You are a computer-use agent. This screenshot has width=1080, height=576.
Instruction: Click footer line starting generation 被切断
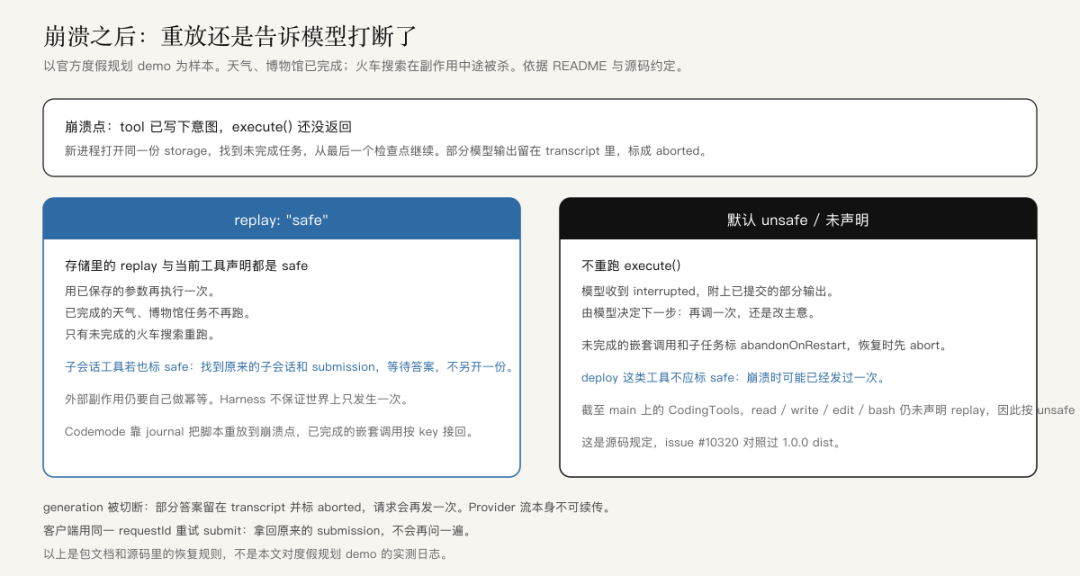[327, 507]
